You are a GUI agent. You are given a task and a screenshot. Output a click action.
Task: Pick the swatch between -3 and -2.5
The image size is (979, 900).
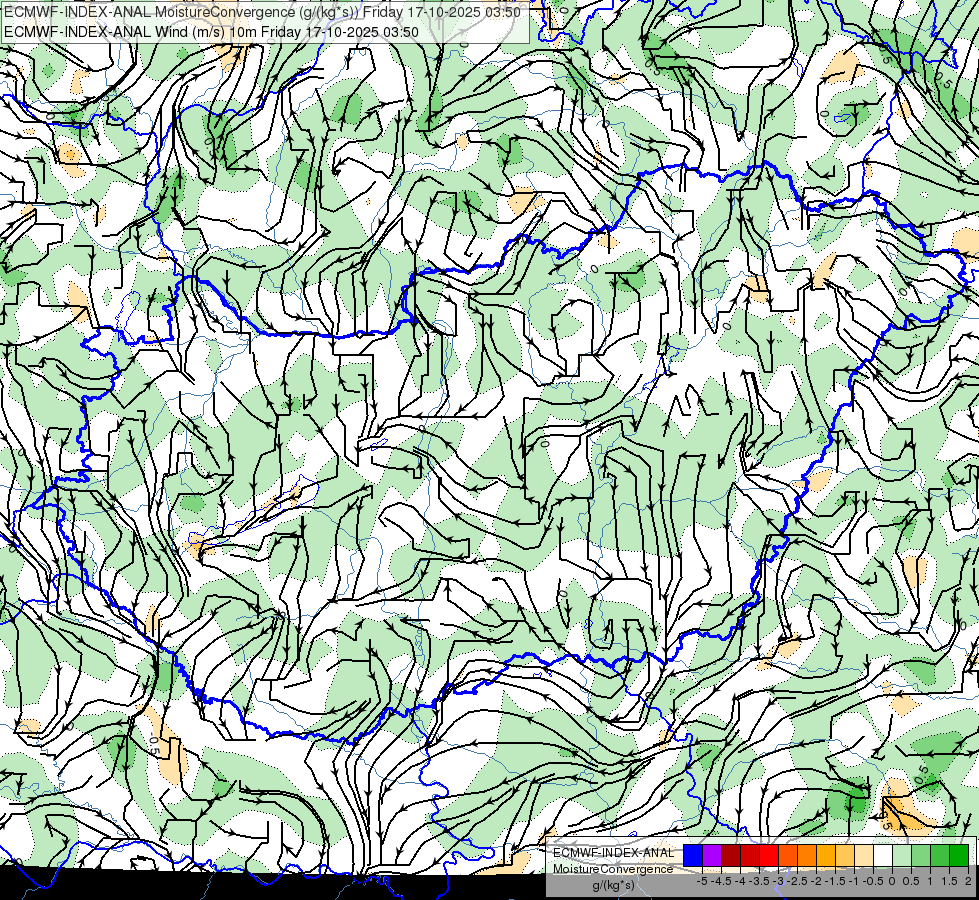[x=787, y=855]
